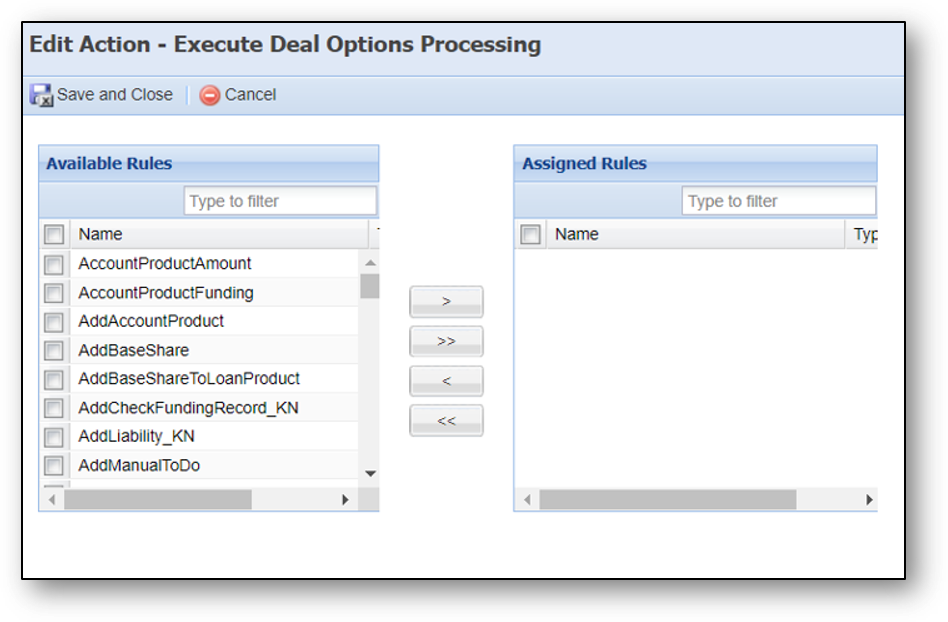Image resolution: width=948 pixels, height=622 pixels.
Task: Click right arrow of Assigned Rules horizontal scrollbar
Action: click(x=869, y=500)
